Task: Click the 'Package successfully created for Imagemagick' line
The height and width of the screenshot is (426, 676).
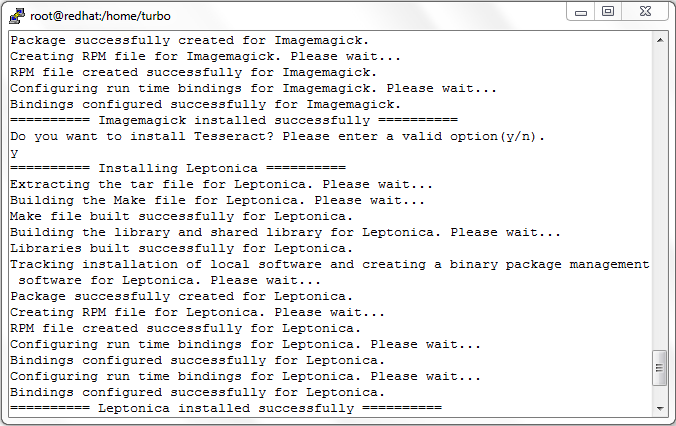Action: tap(190, 41)
